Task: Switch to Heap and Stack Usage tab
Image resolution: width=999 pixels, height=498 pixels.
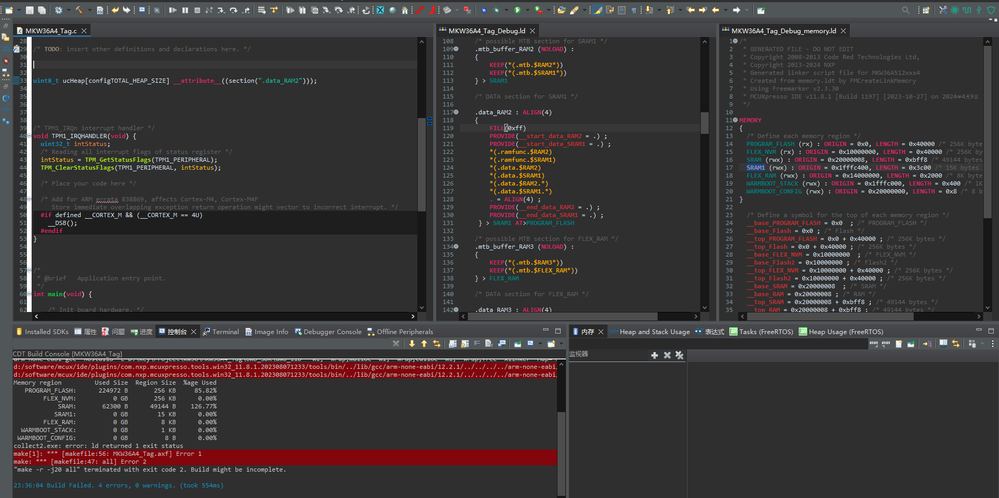Action: (x=654, y=331)
